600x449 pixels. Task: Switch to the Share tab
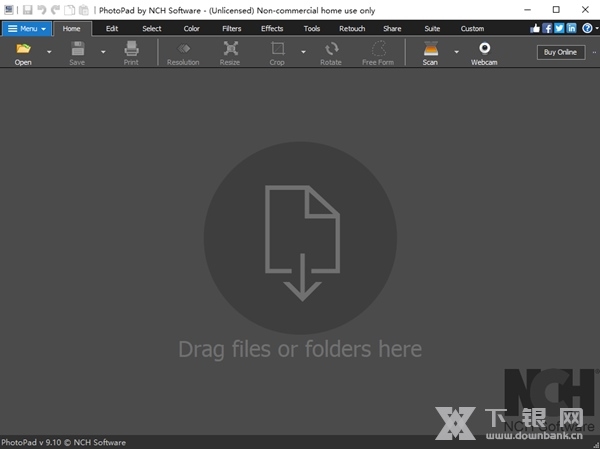pos(393,29)
